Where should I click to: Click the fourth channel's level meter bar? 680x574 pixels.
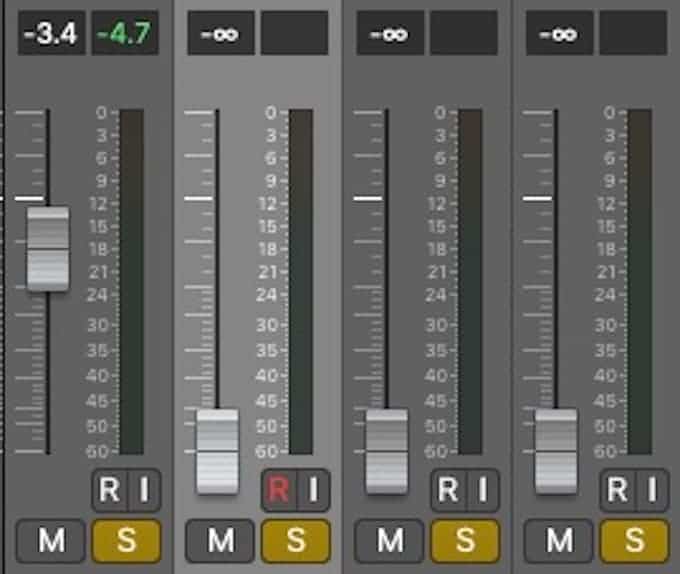(x=640, y=282)
